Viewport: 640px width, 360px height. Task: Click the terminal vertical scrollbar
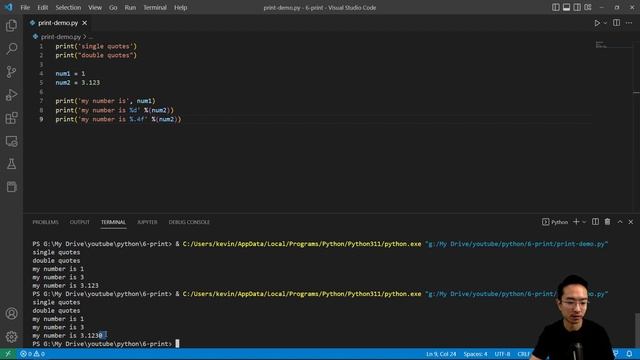point(637,329)
